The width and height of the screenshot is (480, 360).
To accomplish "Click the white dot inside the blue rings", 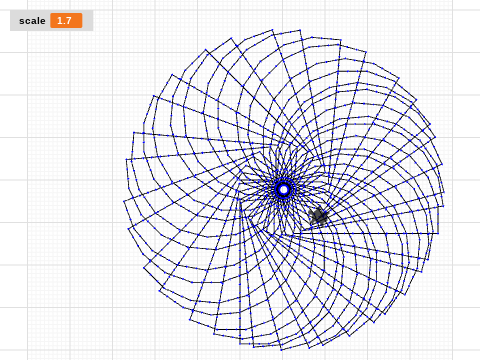I will 284,189.
